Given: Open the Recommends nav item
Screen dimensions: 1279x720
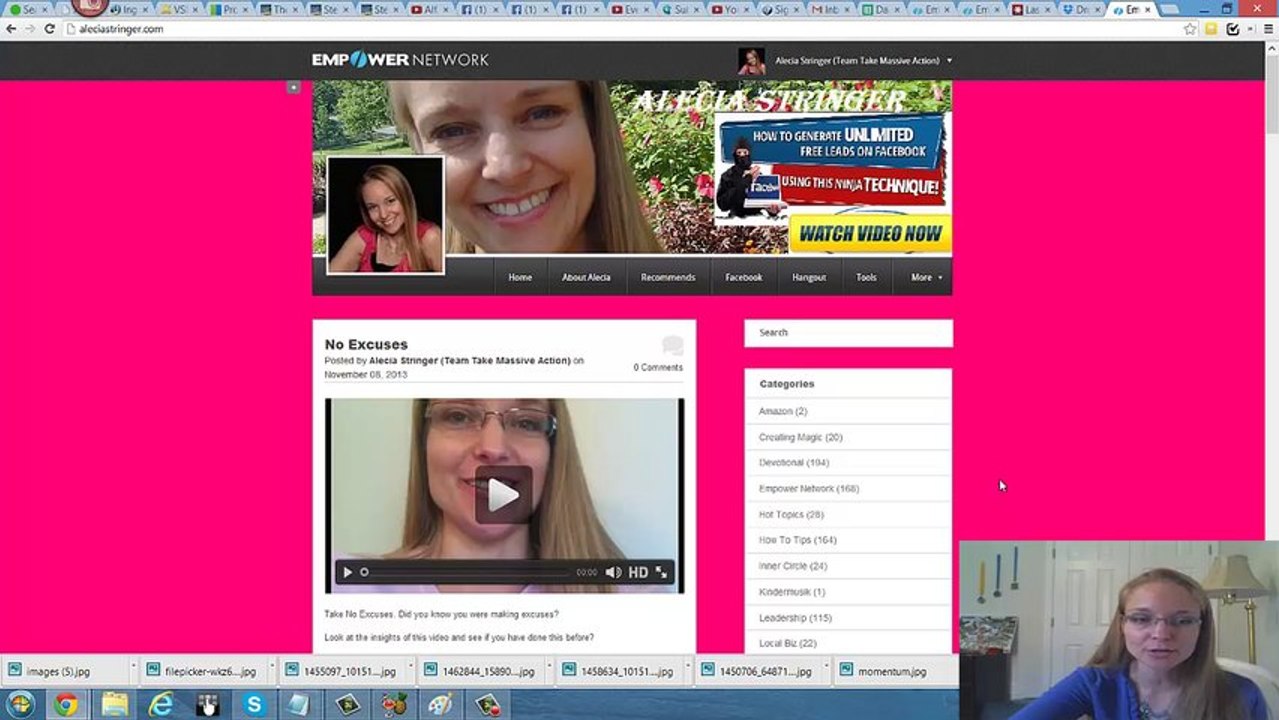Looking at the screenshot, I should (668, 277).
